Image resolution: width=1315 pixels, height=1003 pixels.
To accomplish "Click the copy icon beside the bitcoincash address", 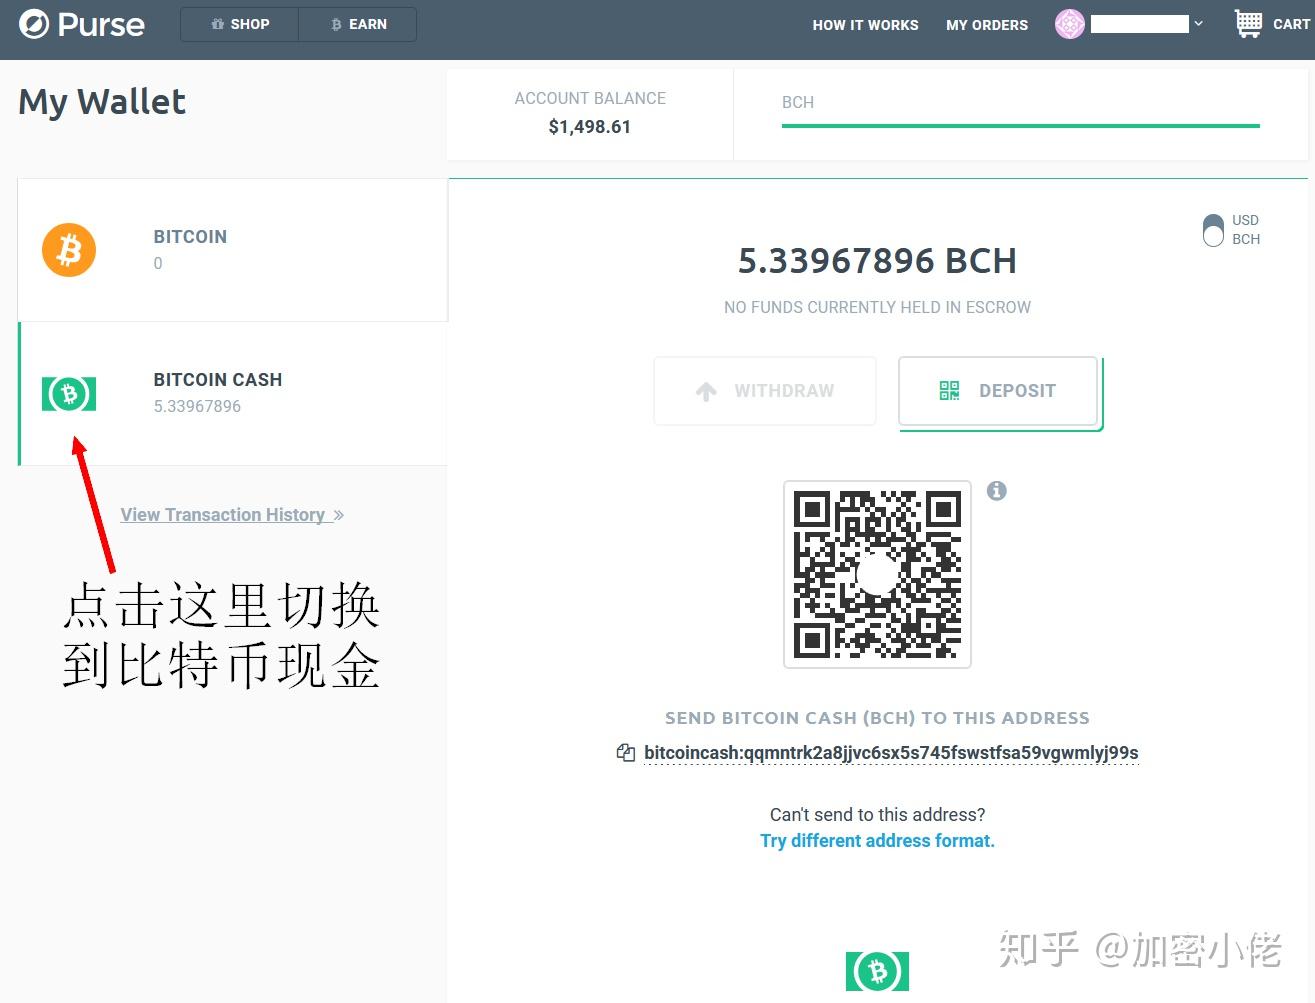I will click(625, 752).
